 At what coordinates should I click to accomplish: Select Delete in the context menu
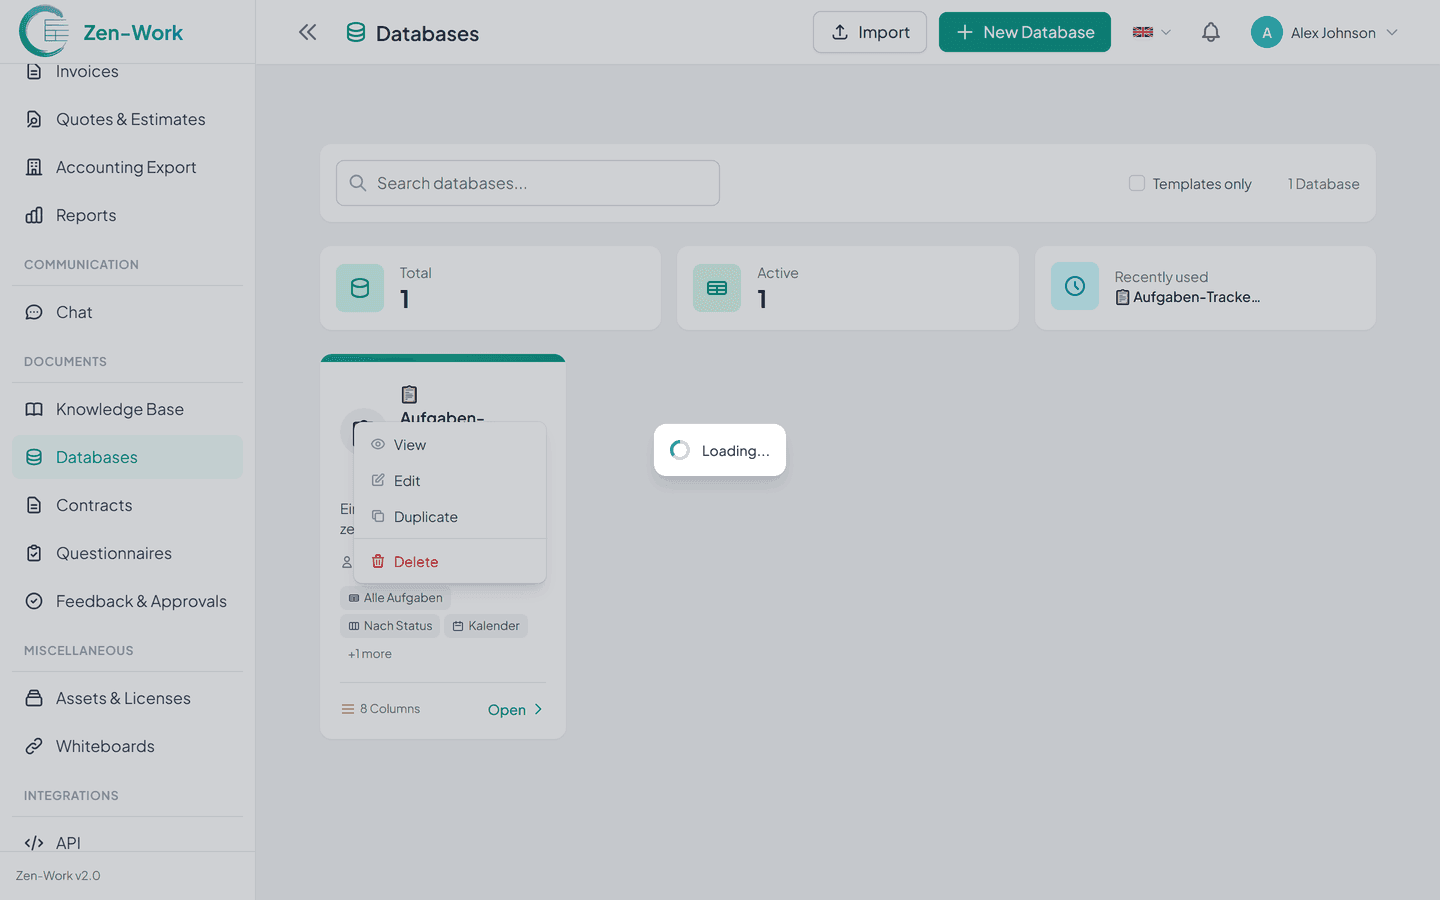click(x=415, y=562)
